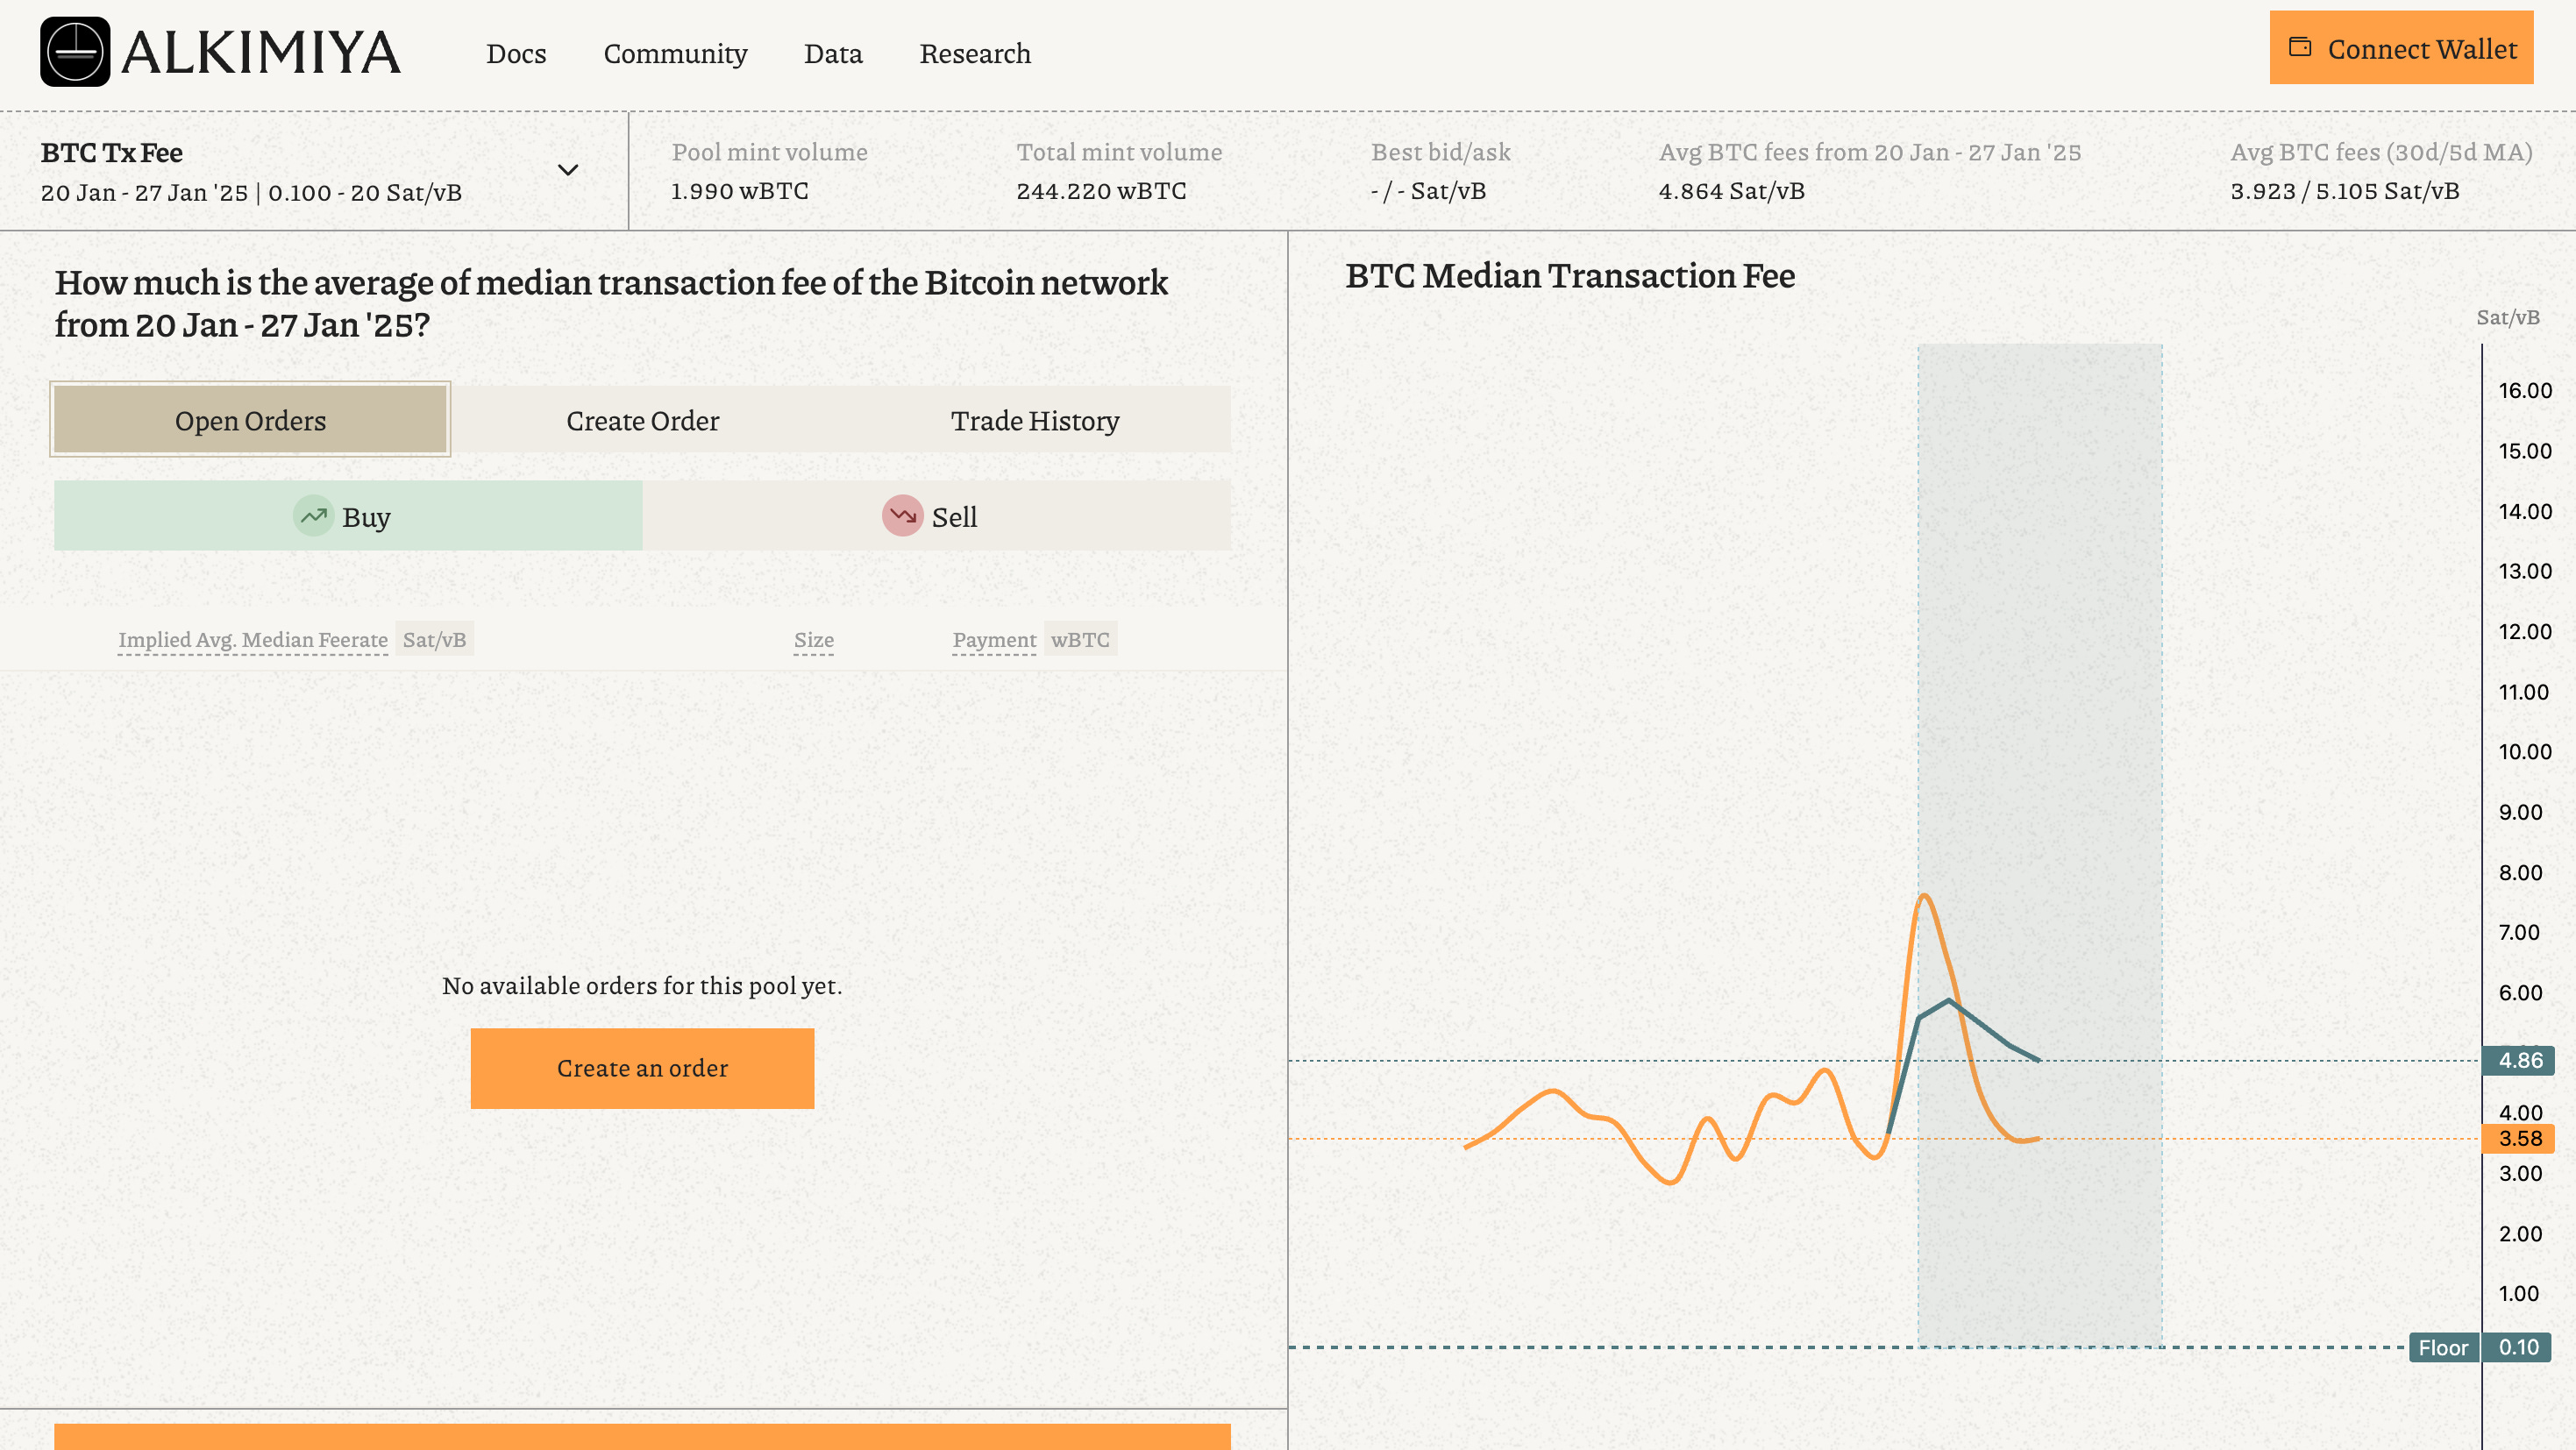Switch to the Trade History tab
This screenshot has height=1450, width=2576.
click(1034, 420)
